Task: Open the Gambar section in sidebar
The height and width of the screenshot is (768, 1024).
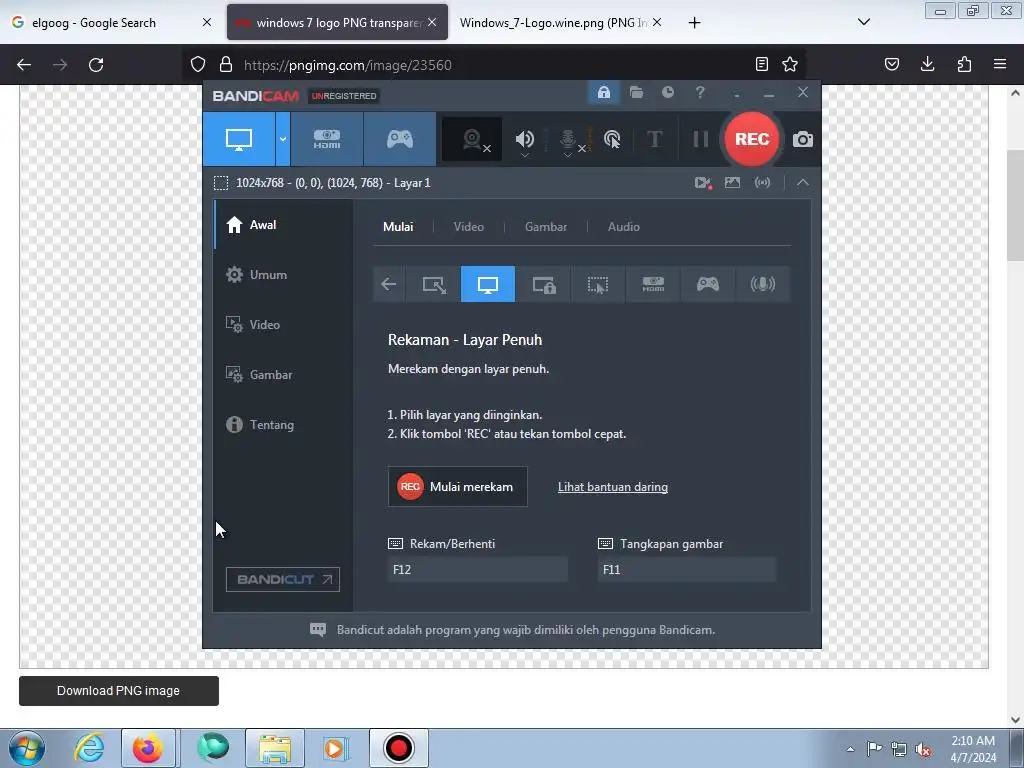Action: pyautogui.click(x=283, y=375)
